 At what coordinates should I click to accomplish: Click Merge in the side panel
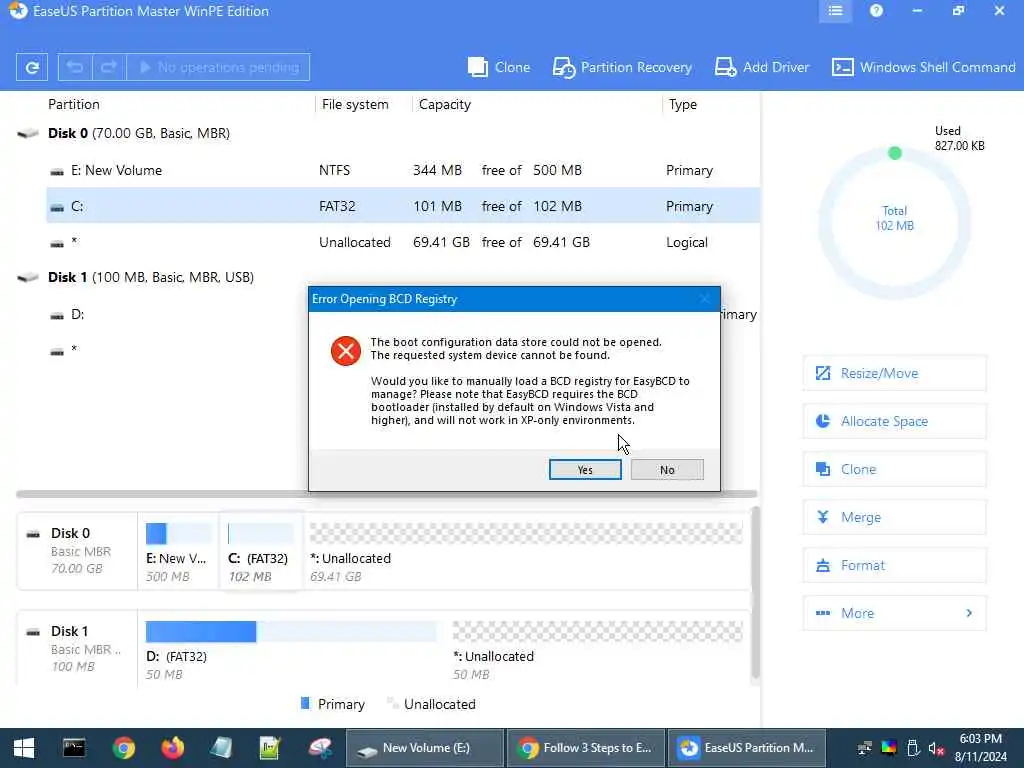tap(894, 517)
